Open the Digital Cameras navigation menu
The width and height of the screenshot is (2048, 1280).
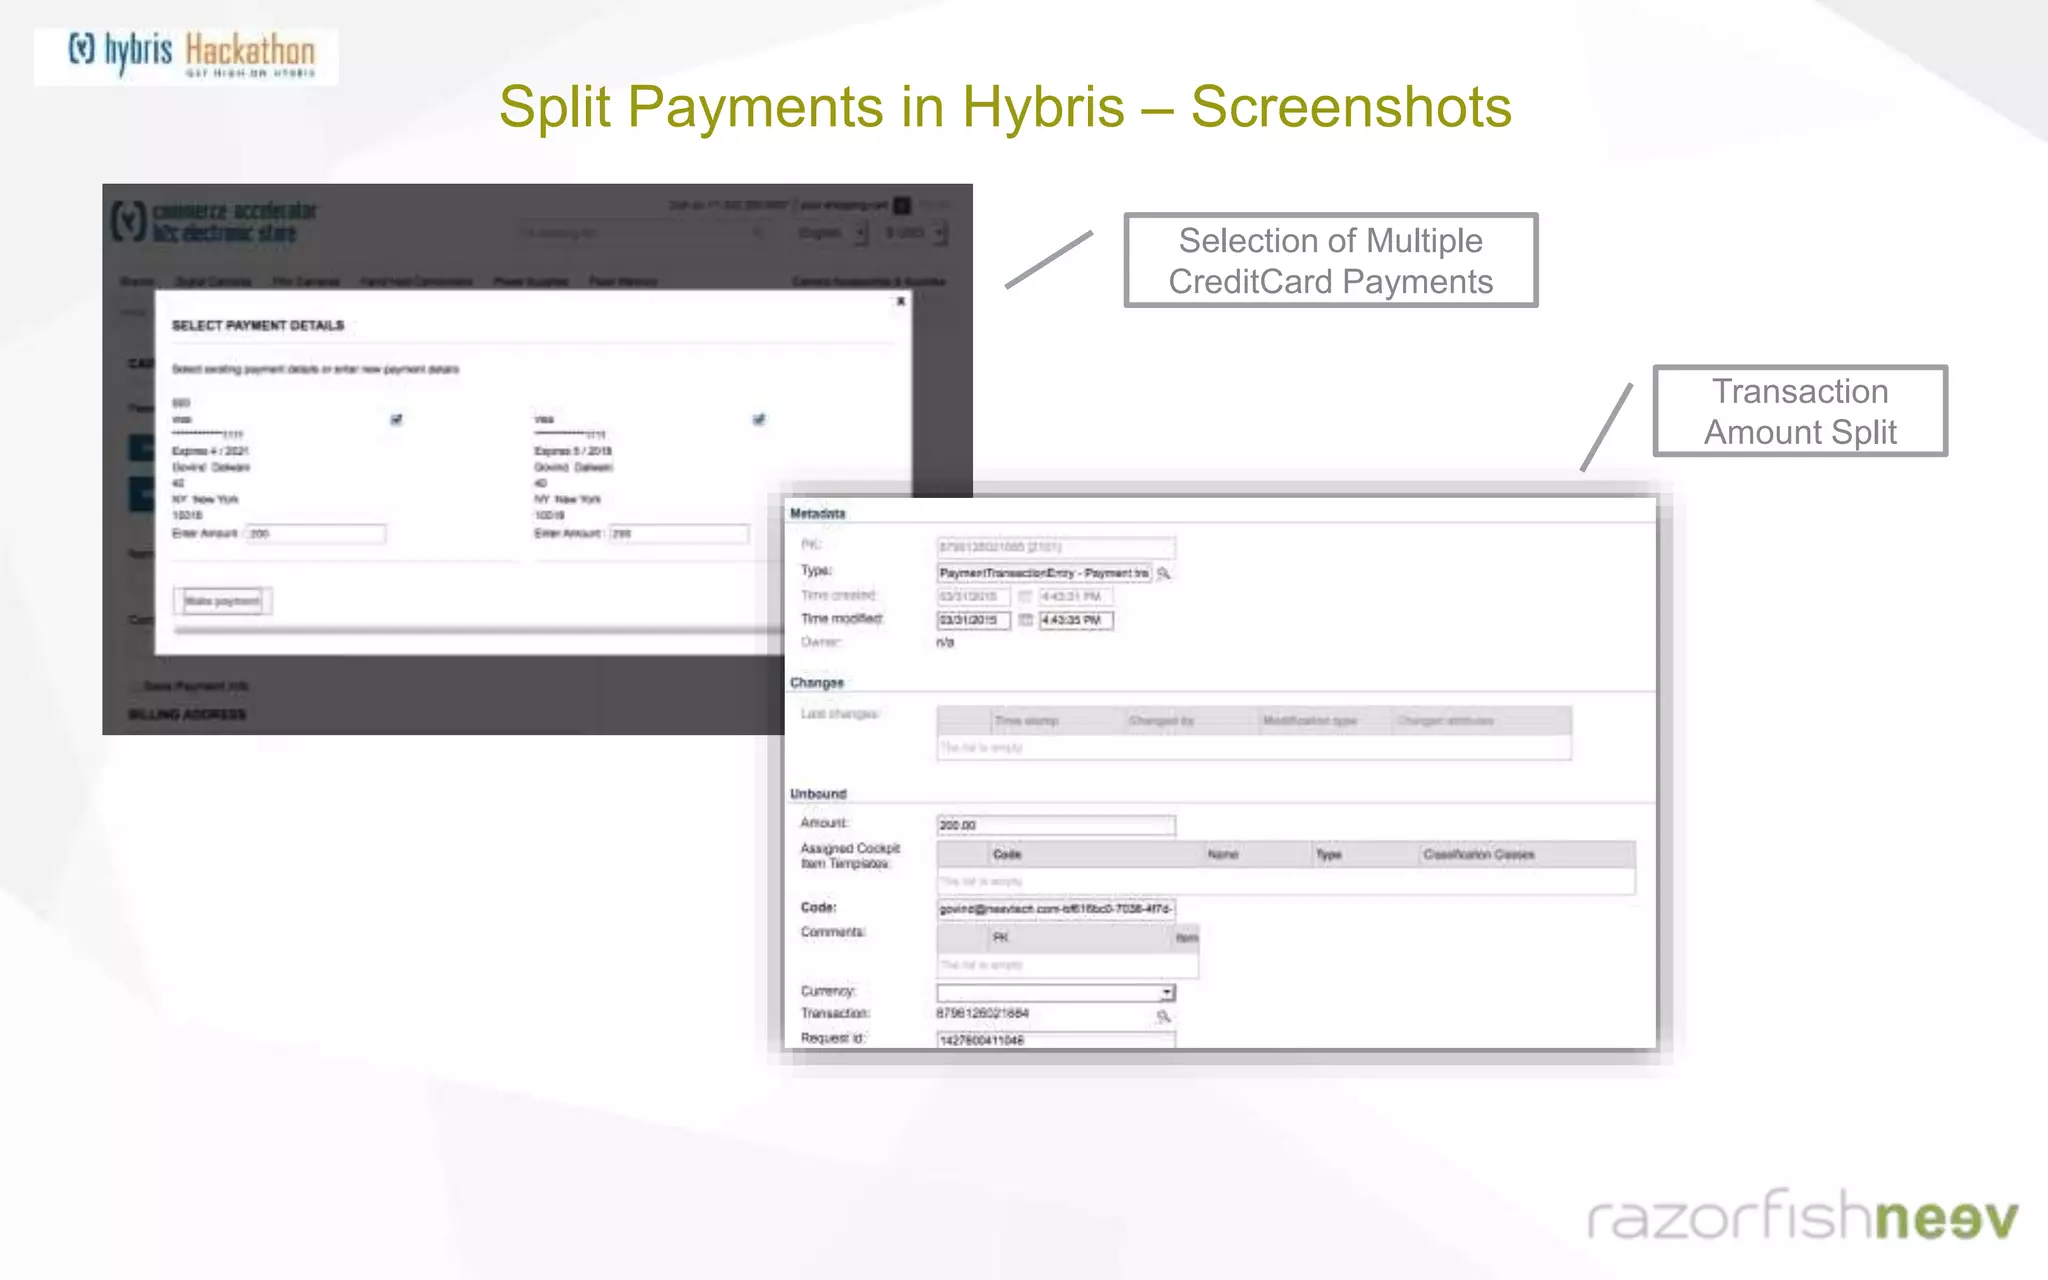pyautogui.click(x=213, y=282)
